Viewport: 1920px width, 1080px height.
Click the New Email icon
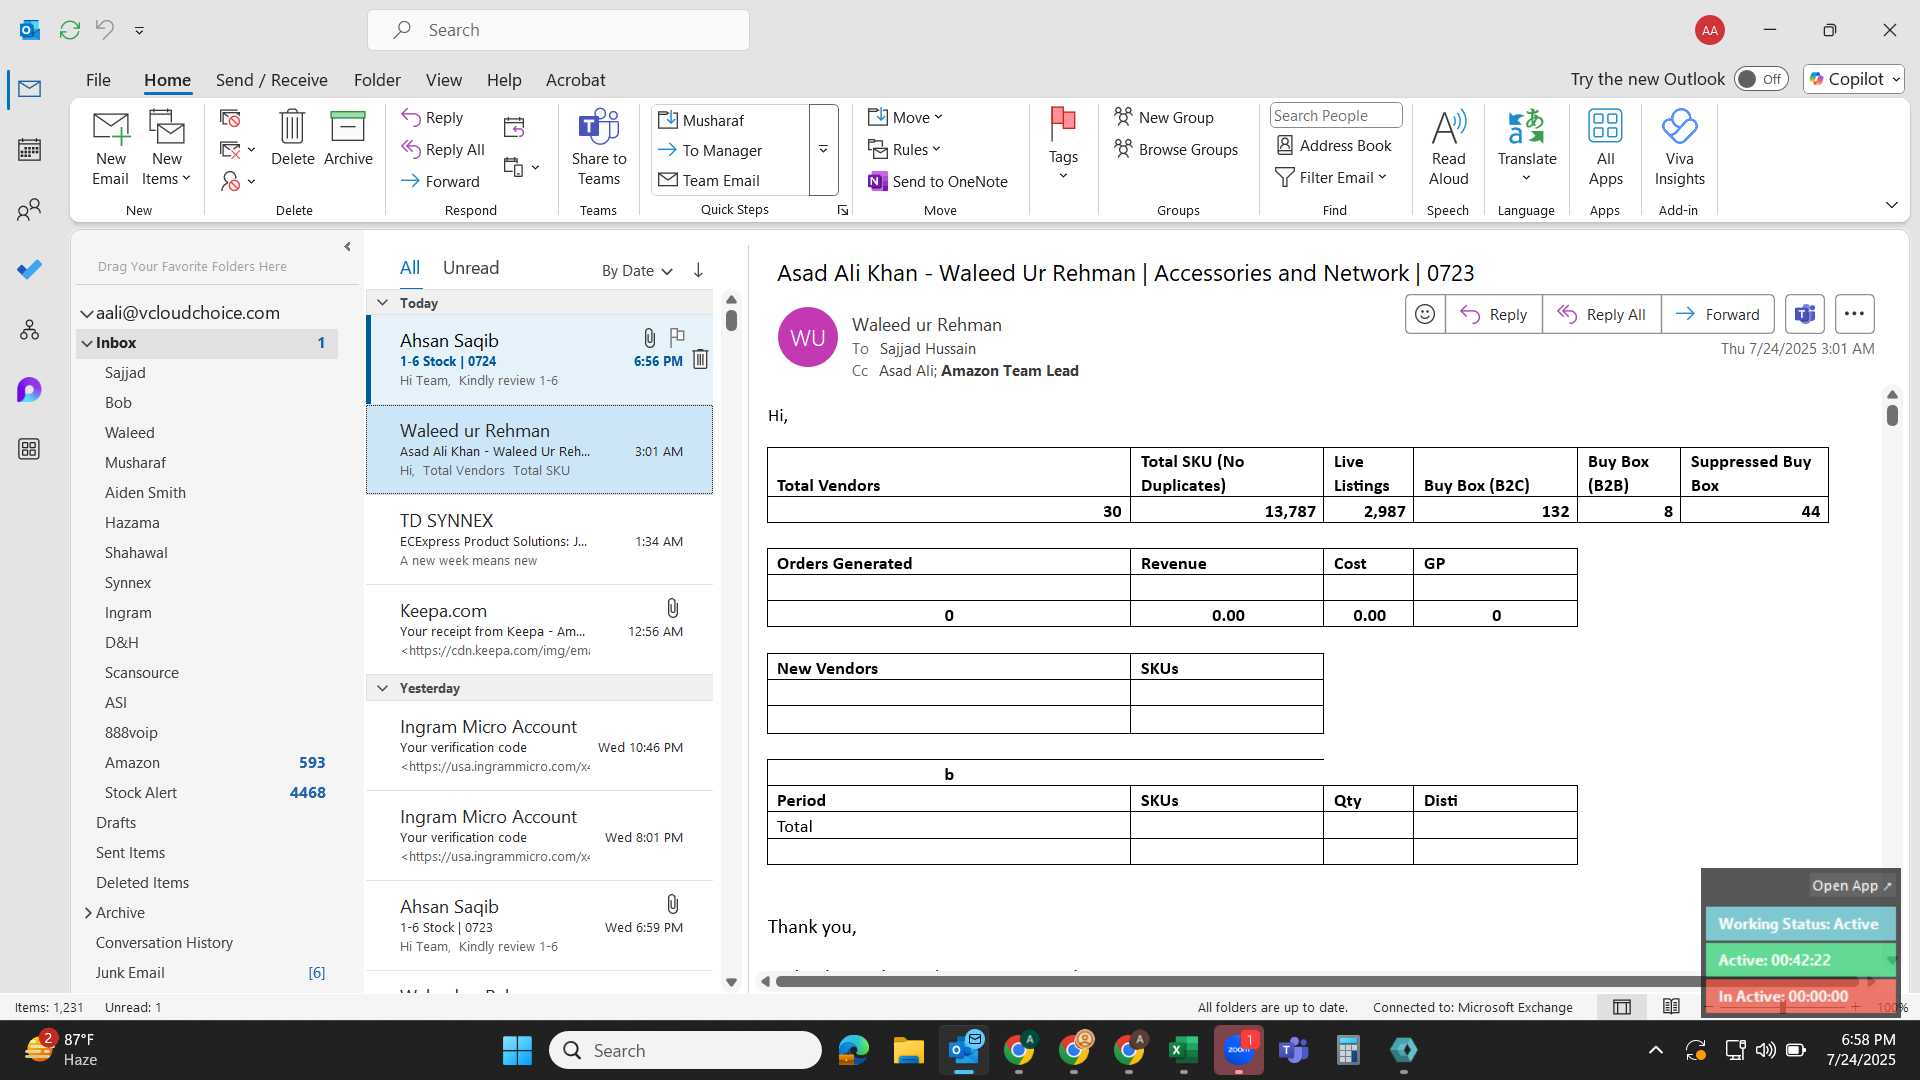110,148
